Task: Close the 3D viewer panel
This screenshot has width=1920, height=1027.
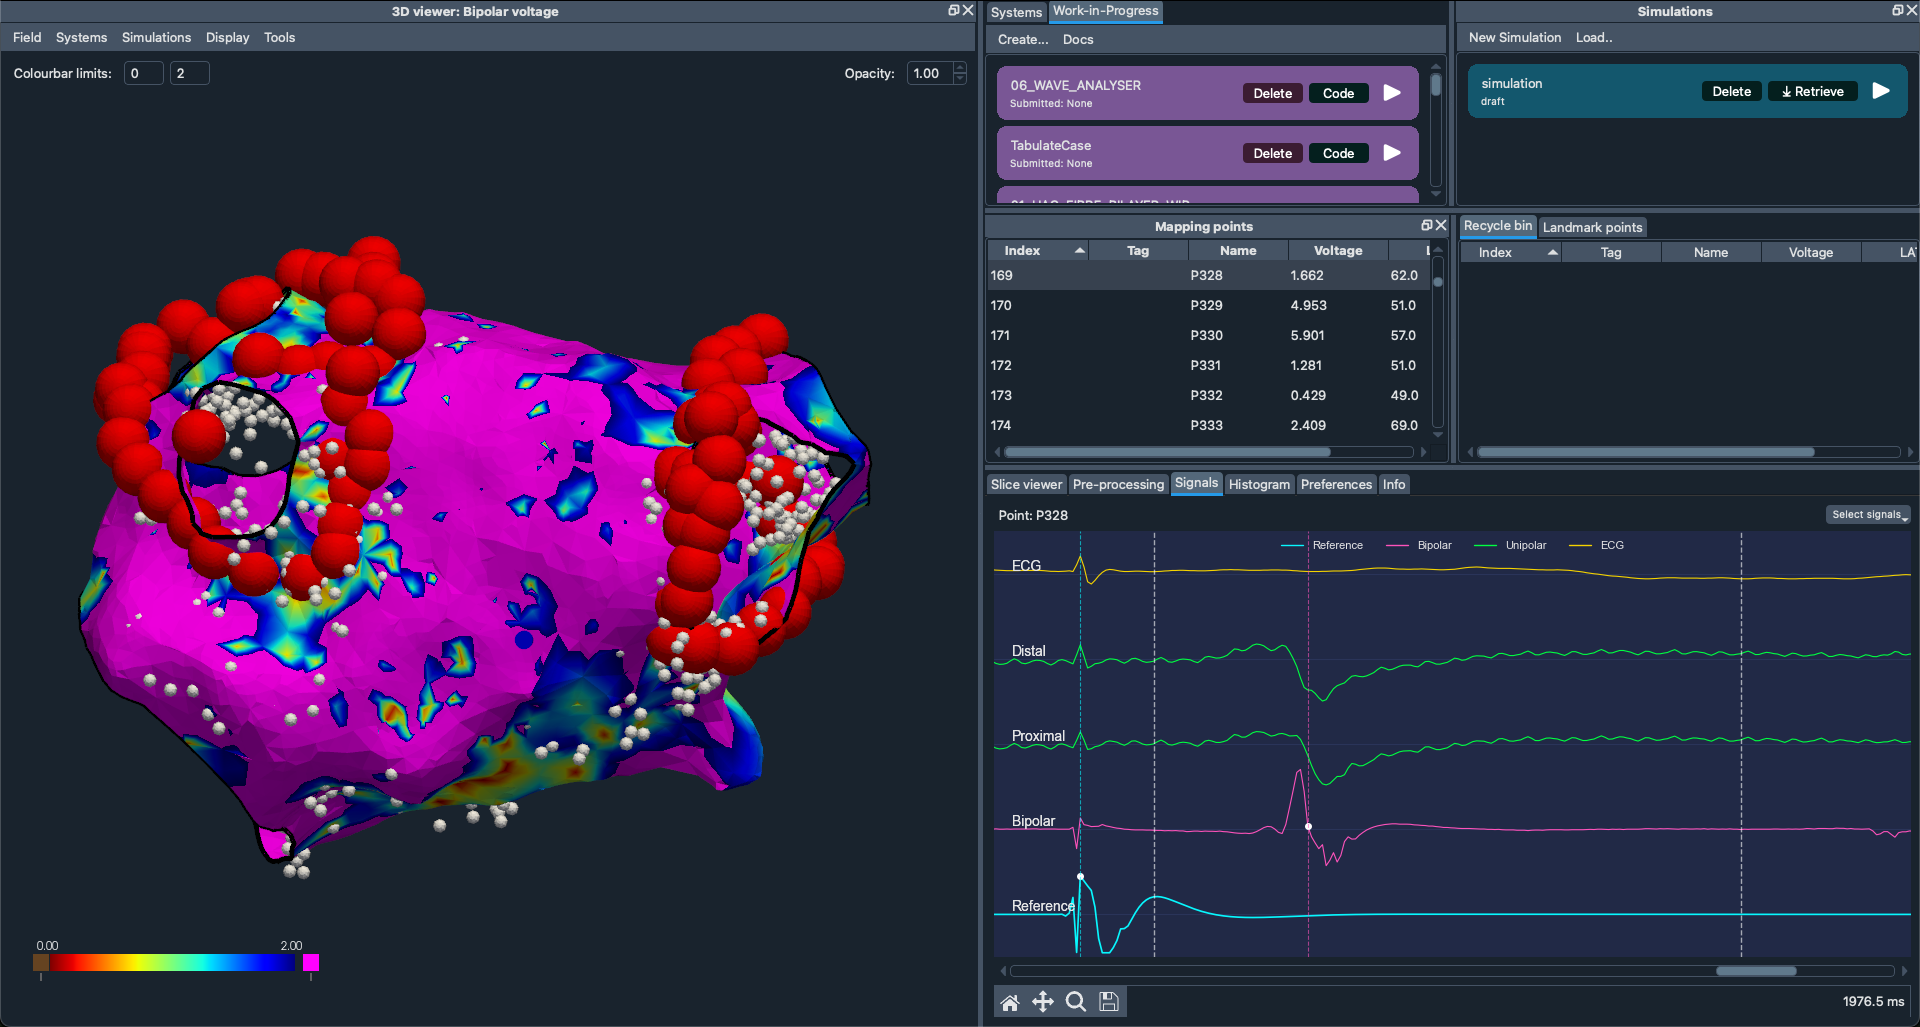Action: pyautogui.click(x=968, y=11)
